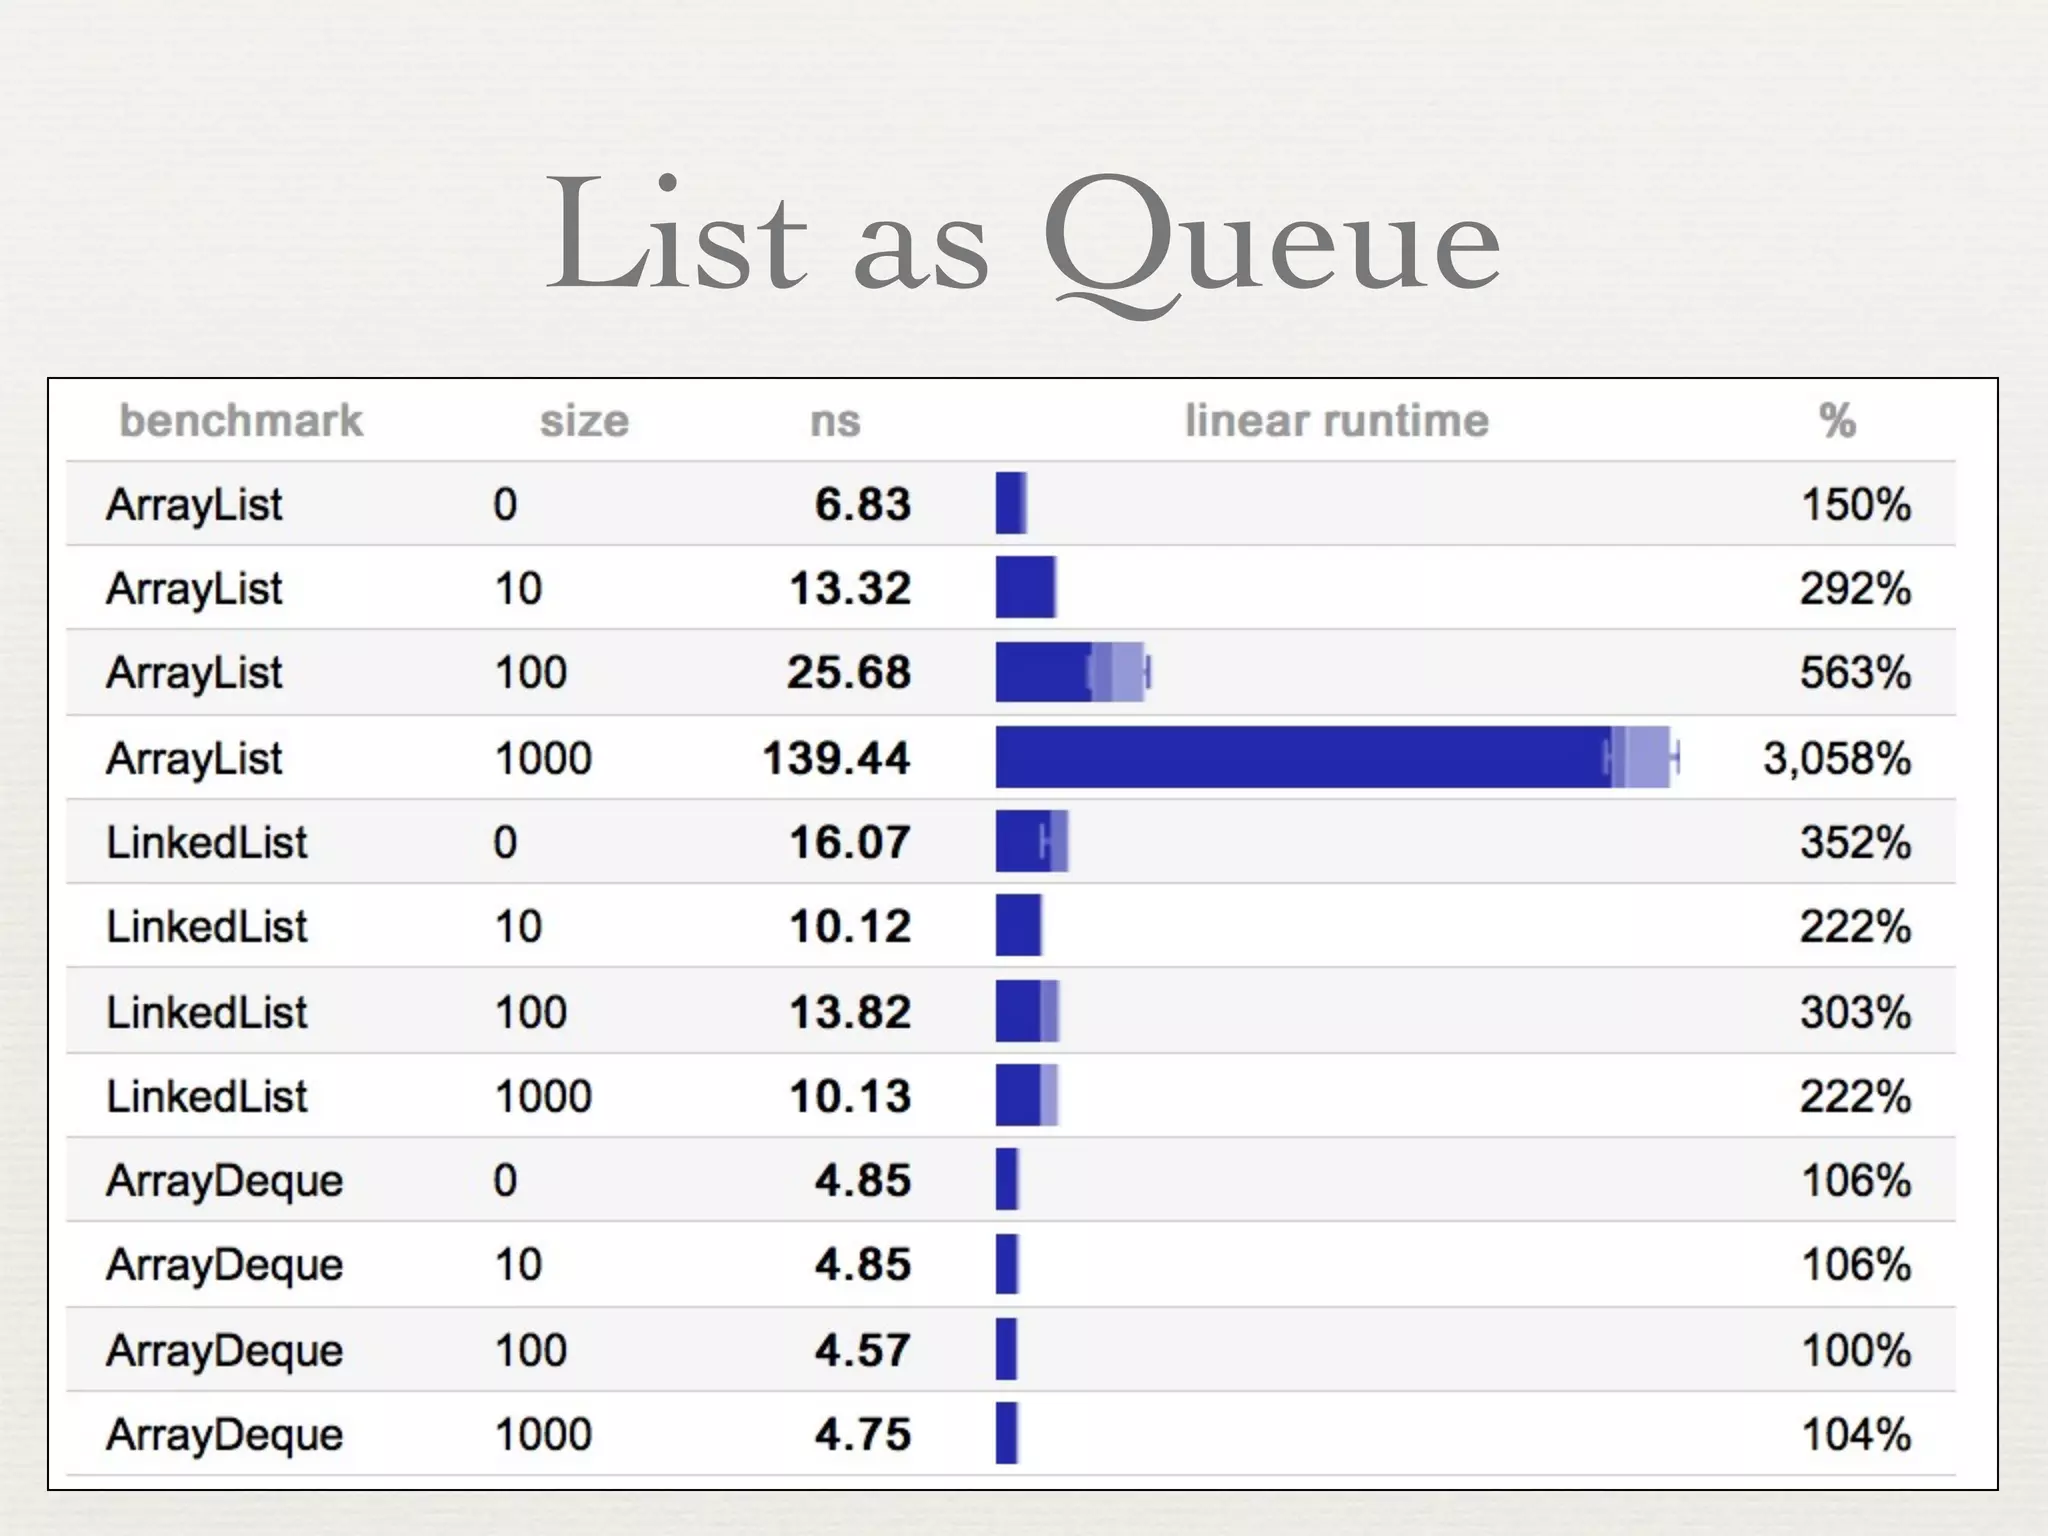This screenshot has width=2048, height=1536.
Task: Click the 13.32 ns value
Action: click(x=850, y=587)
